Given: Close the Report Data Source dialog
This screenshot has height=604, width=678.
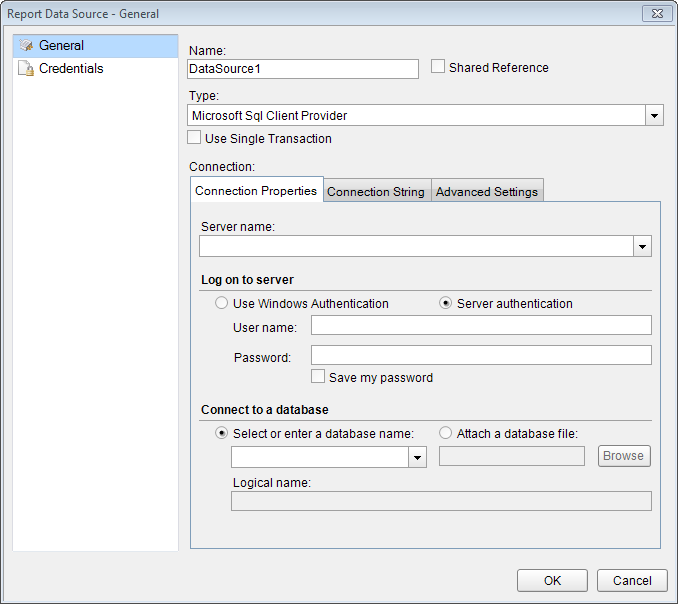Looking at the screenshot, I should pyautogui.click(x=655, y=14).
